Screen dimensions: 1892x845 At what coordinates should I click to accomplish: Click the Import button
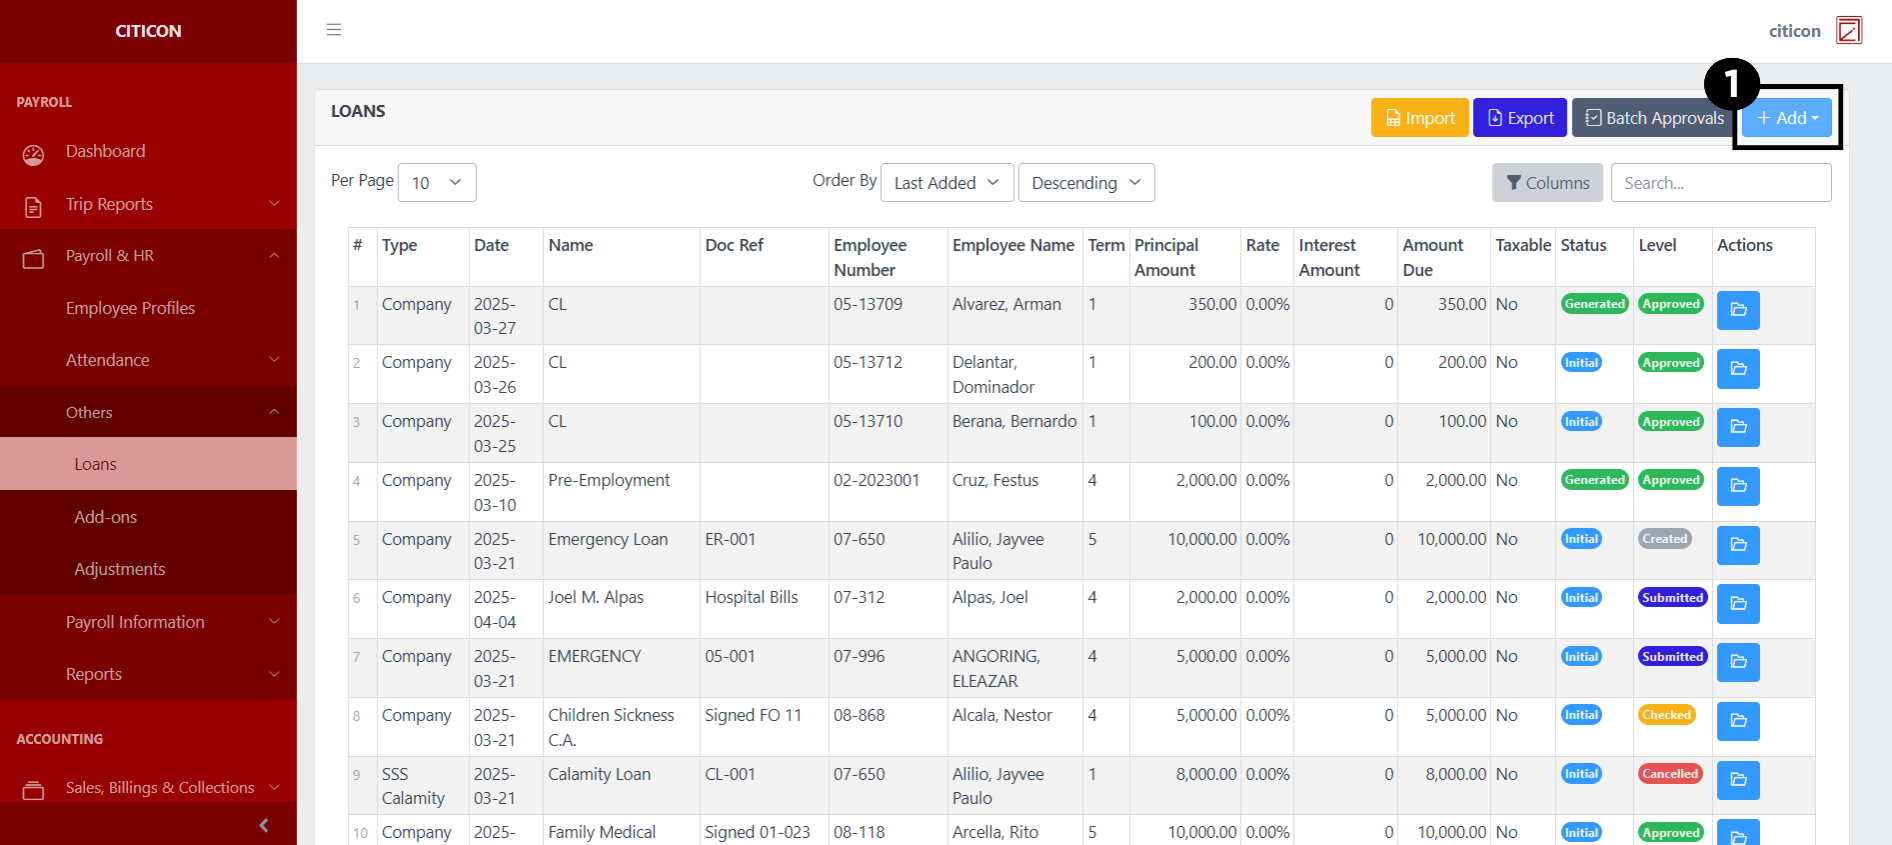pyautogui.click(x=1419, y=118)
